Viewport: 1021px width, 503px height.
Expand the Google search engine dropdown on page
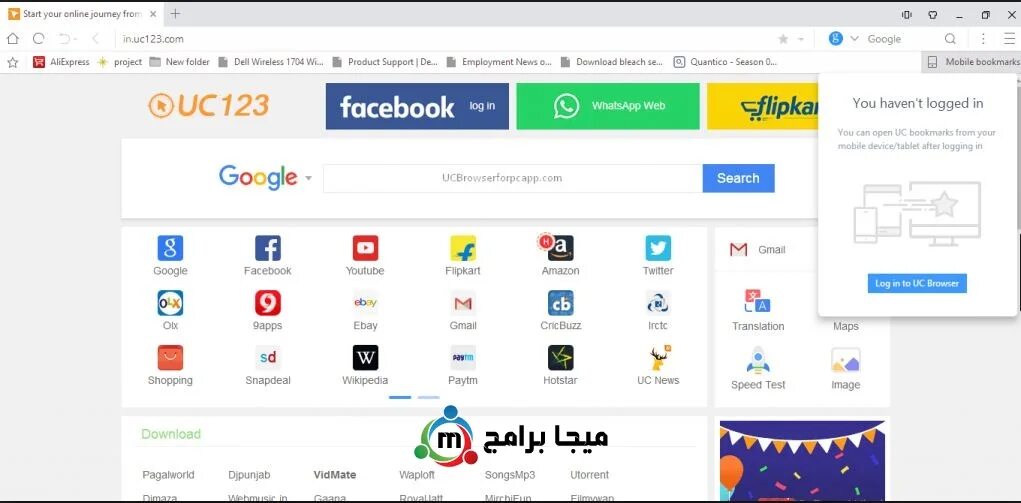[x=308, y=178]
